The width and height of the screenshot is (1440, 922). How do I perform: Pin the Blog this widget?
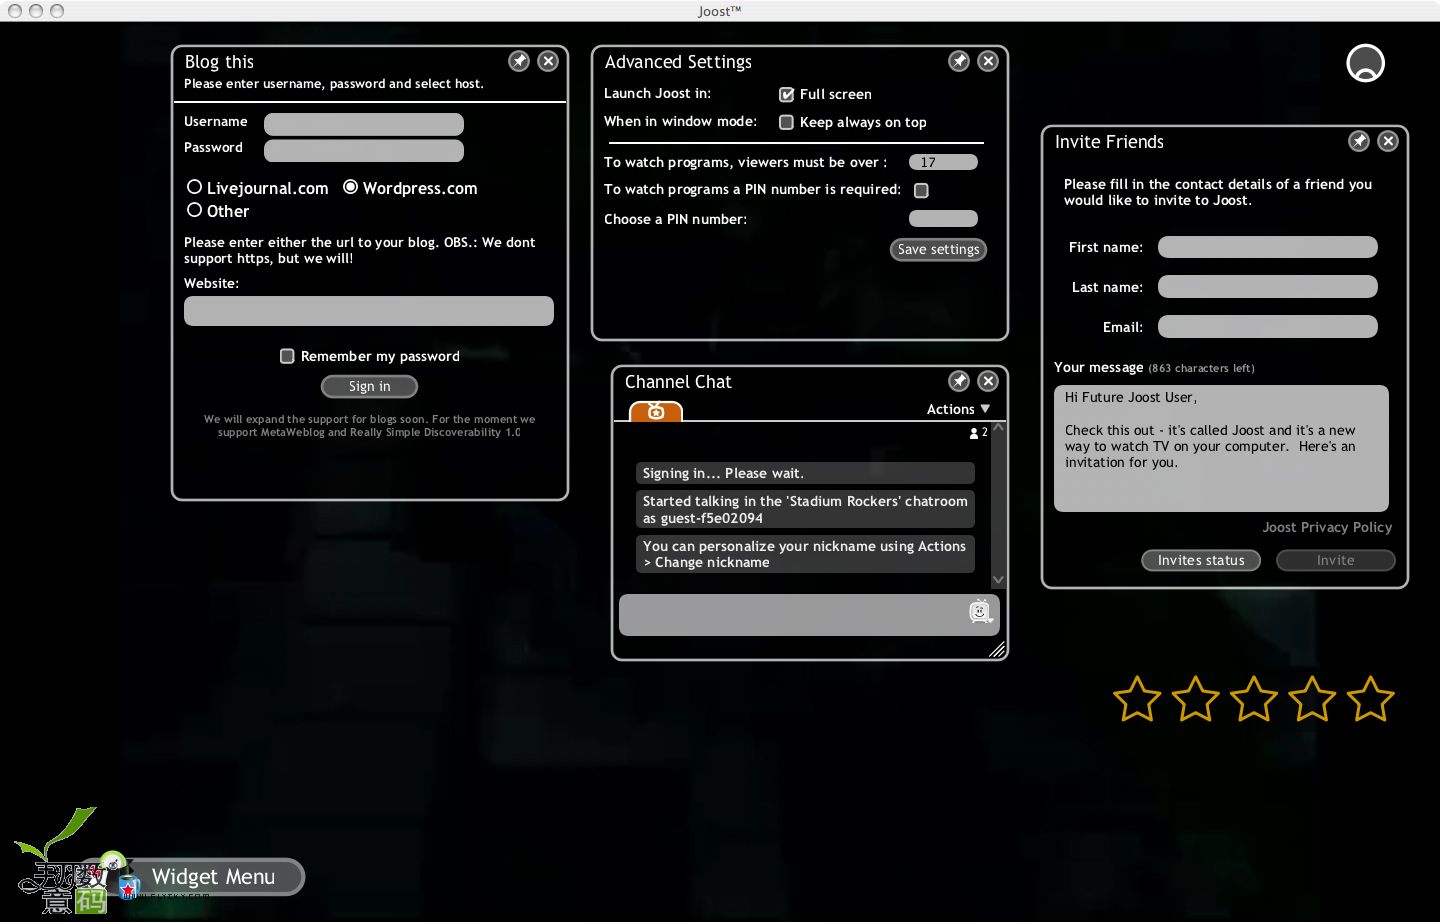click(519, 61)
